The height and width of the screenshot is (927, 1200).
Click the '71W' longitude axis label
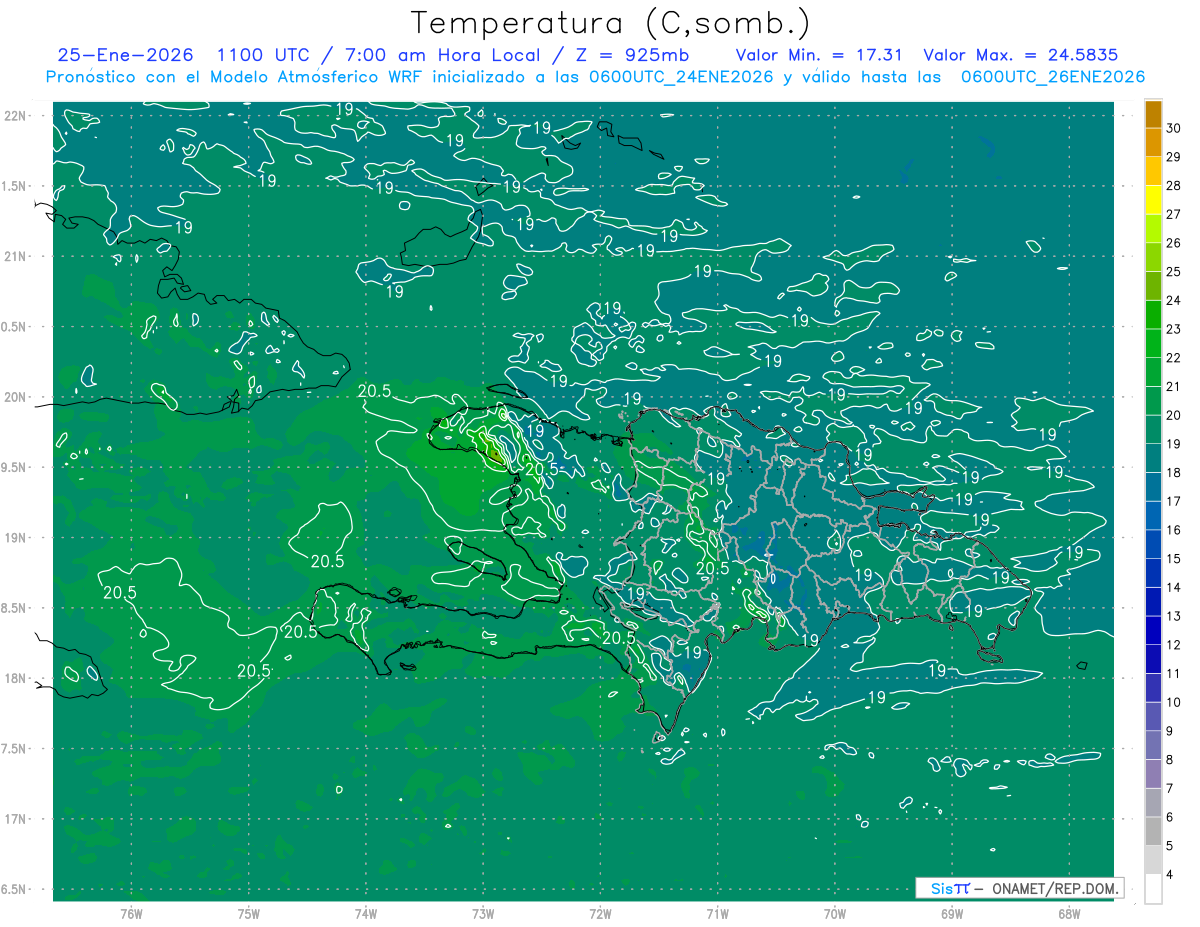click(717, 914)
